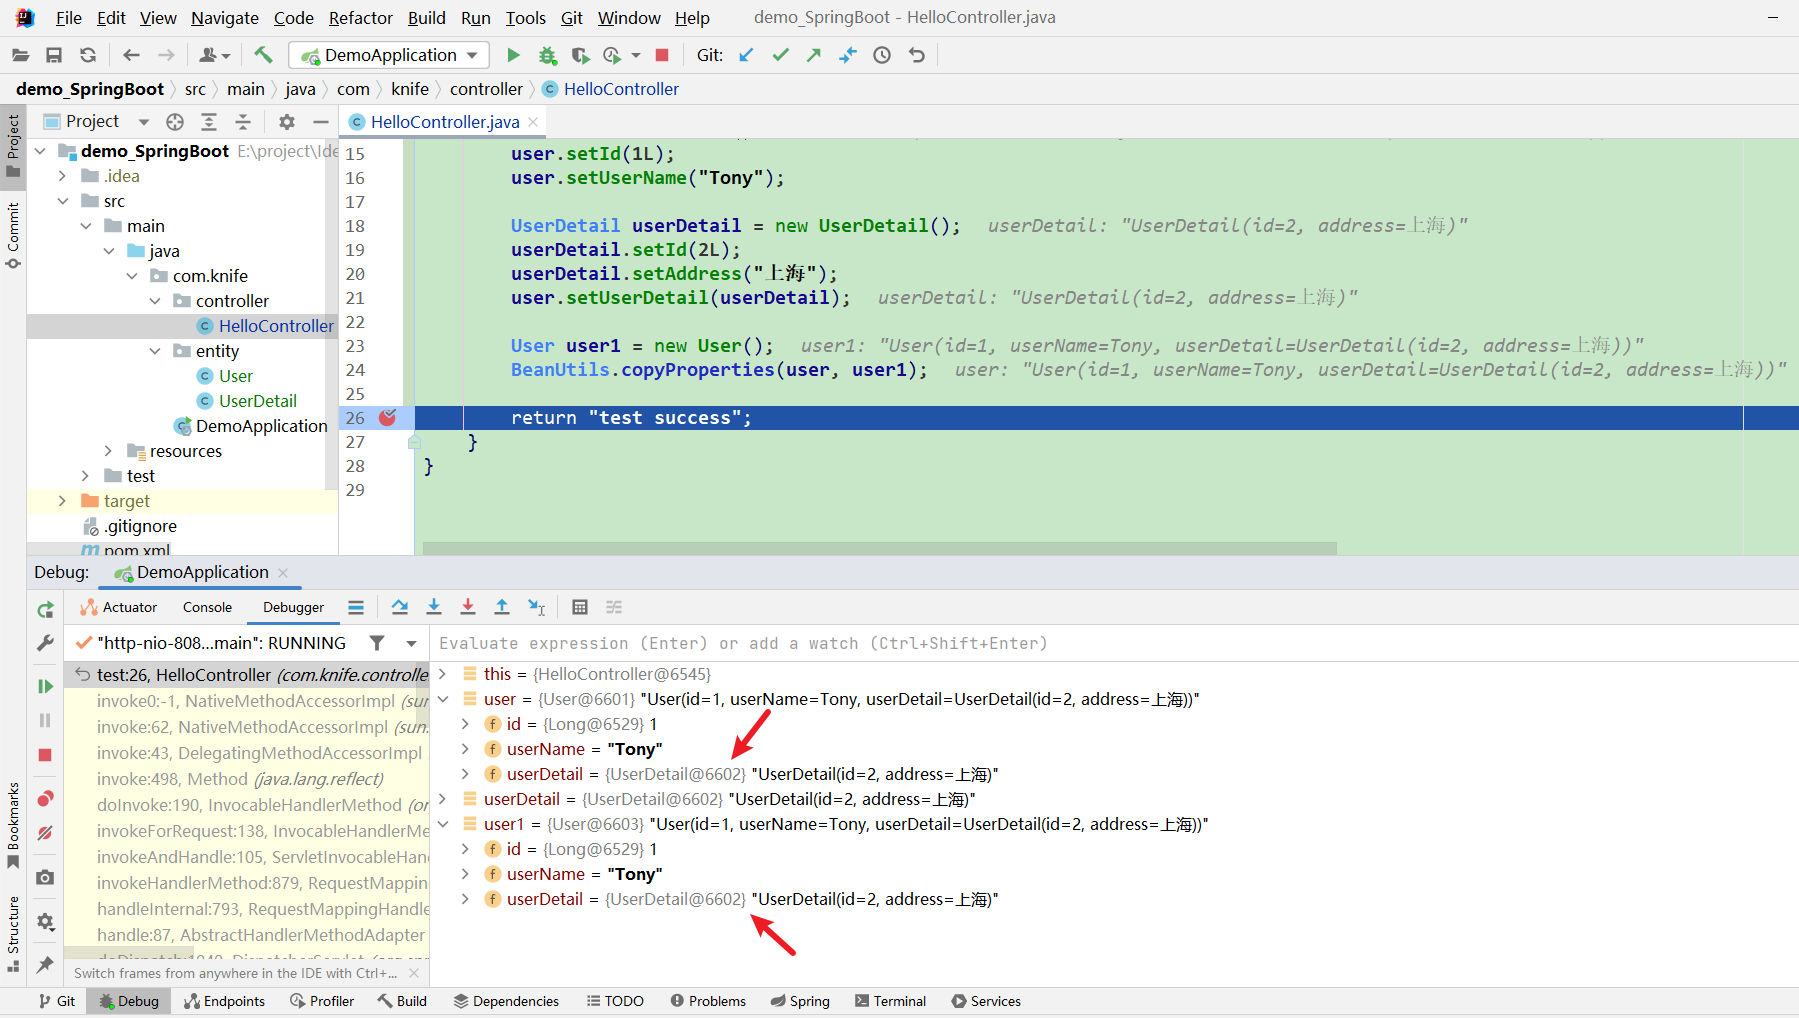Click the Step Into debugger icon
The width and height of the screenshot is (1799, 1018).
pyautogui.click(x=433, y=607)
